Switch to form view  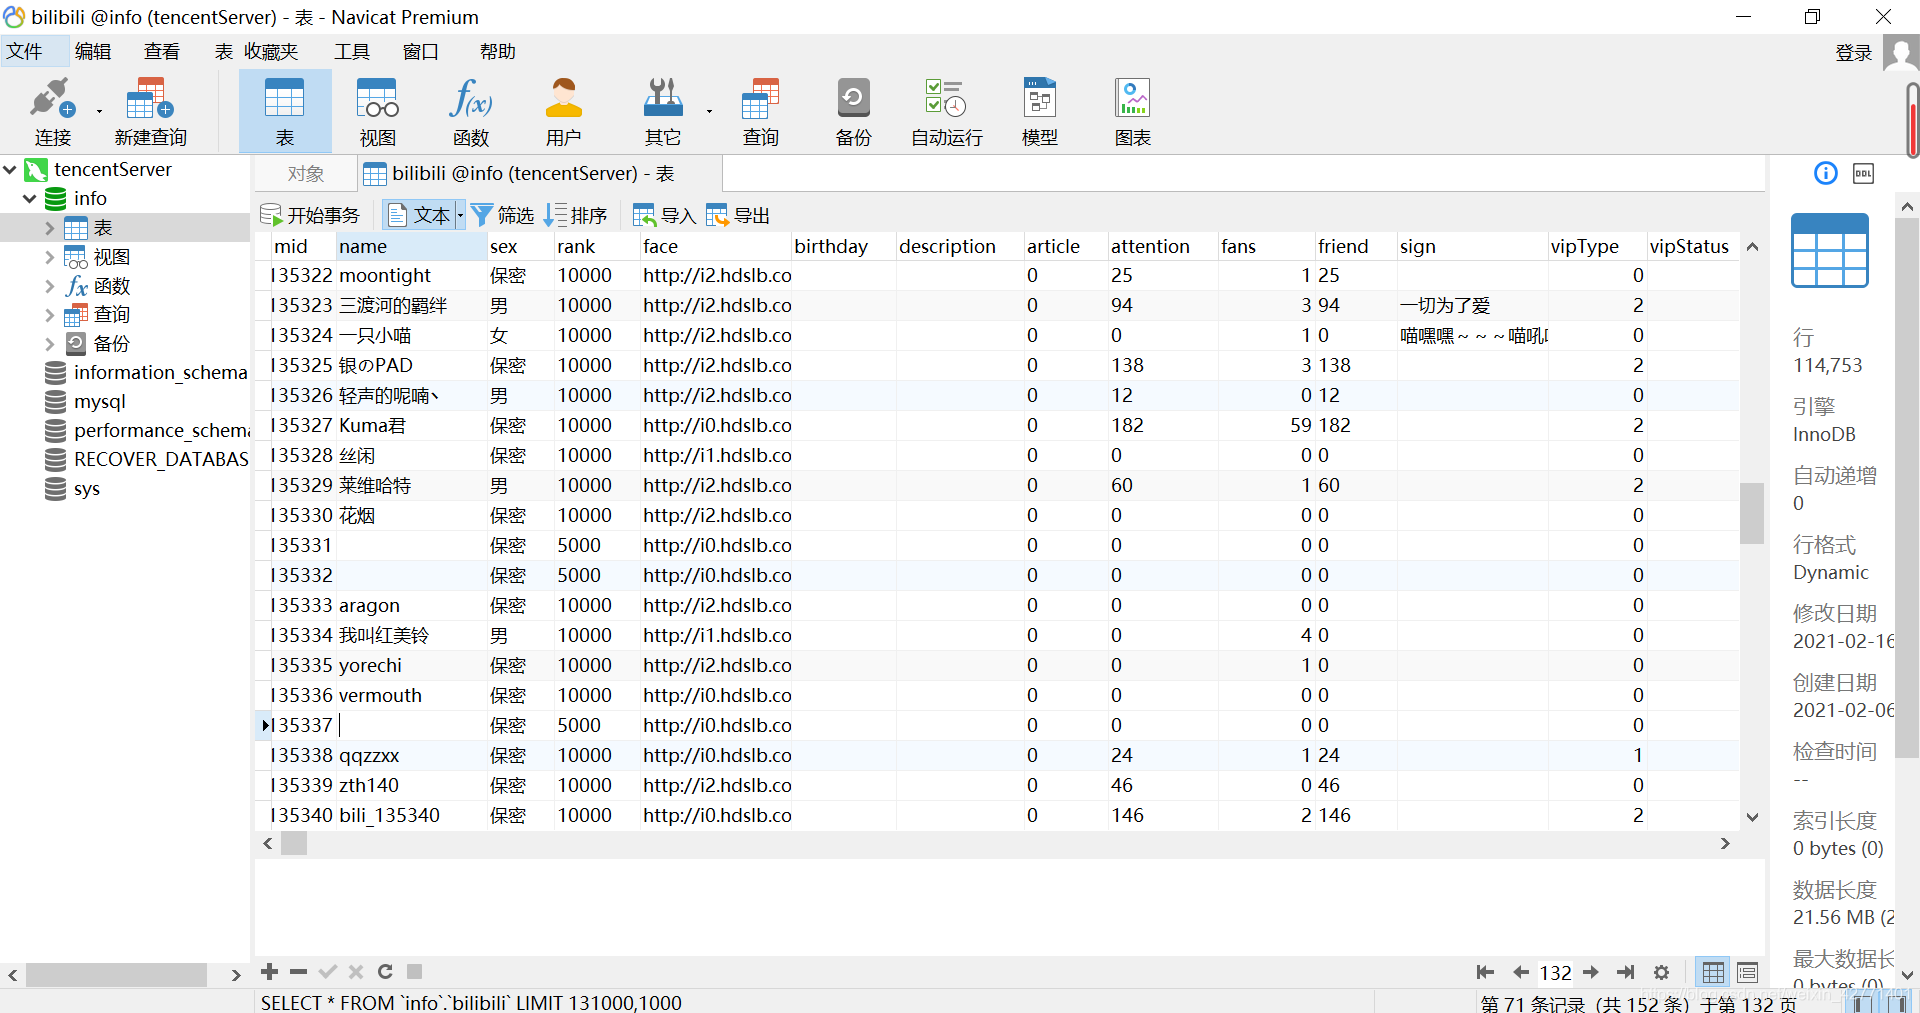coord(1747,972)
